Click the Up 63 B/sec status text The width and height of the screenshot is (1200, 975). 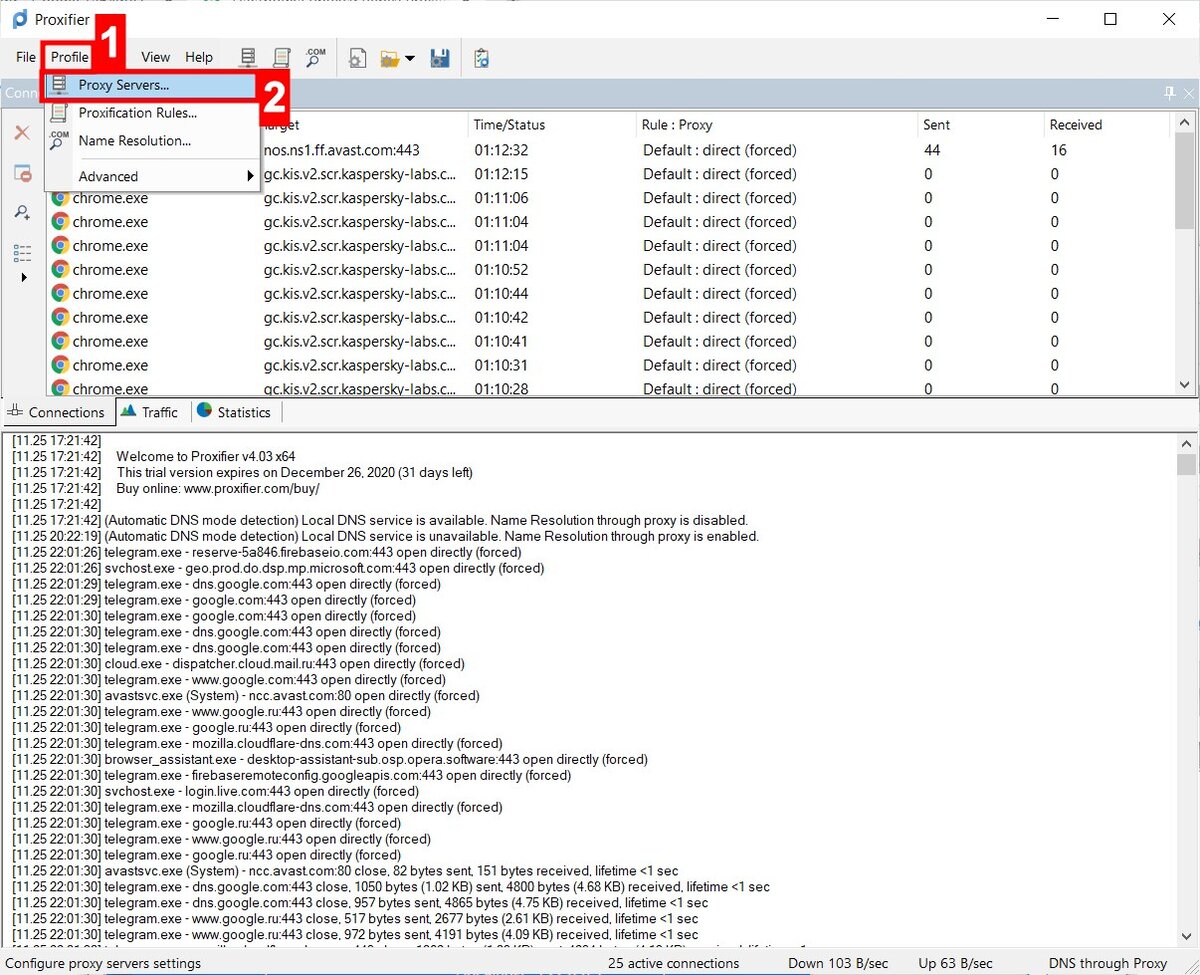[957, 964]
